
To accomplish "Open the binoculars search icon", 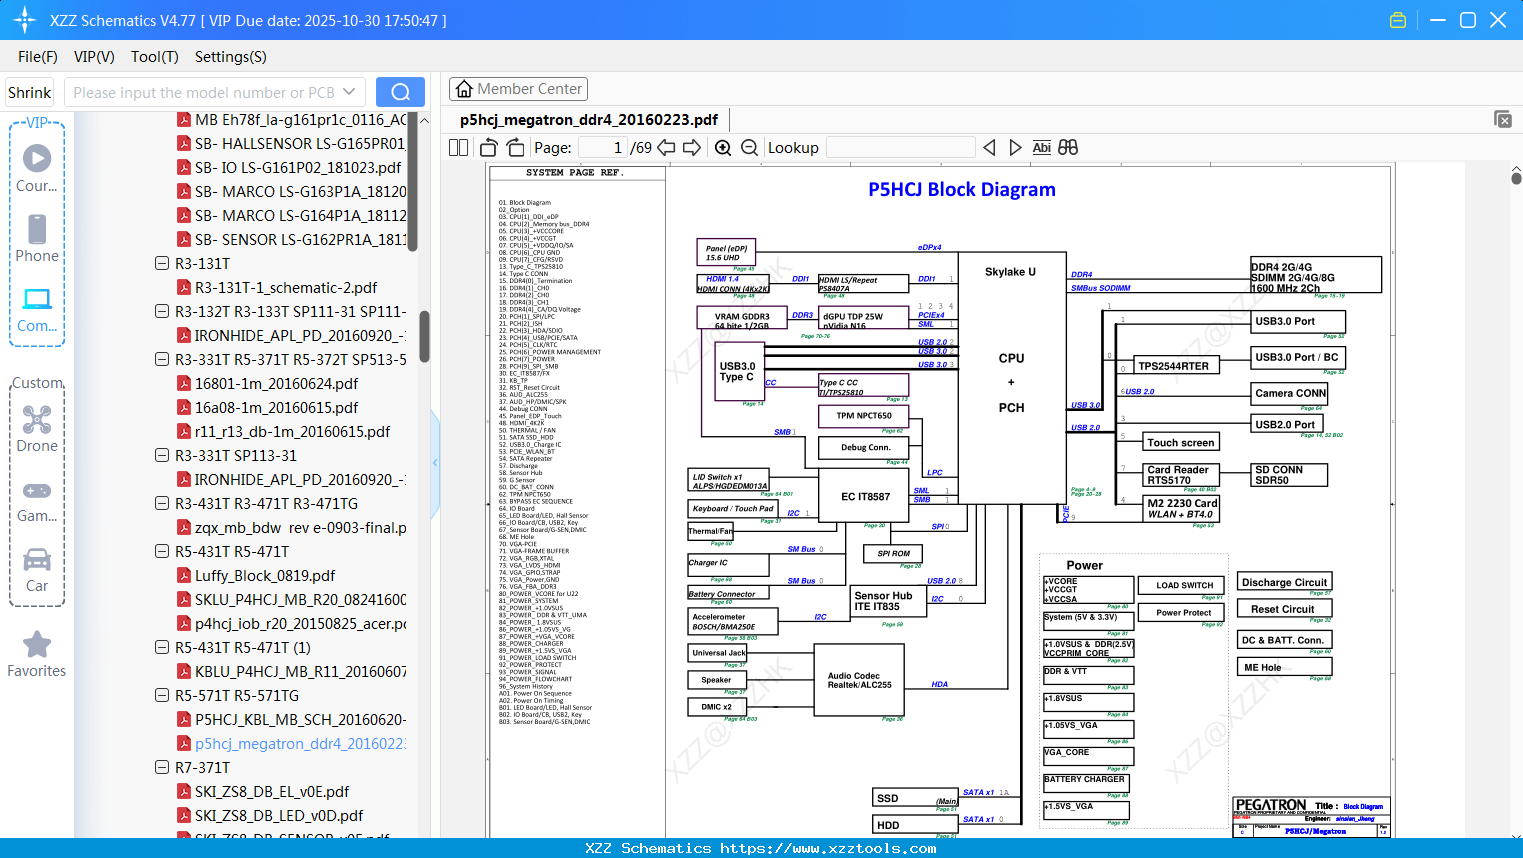I will click(1068, 148).
